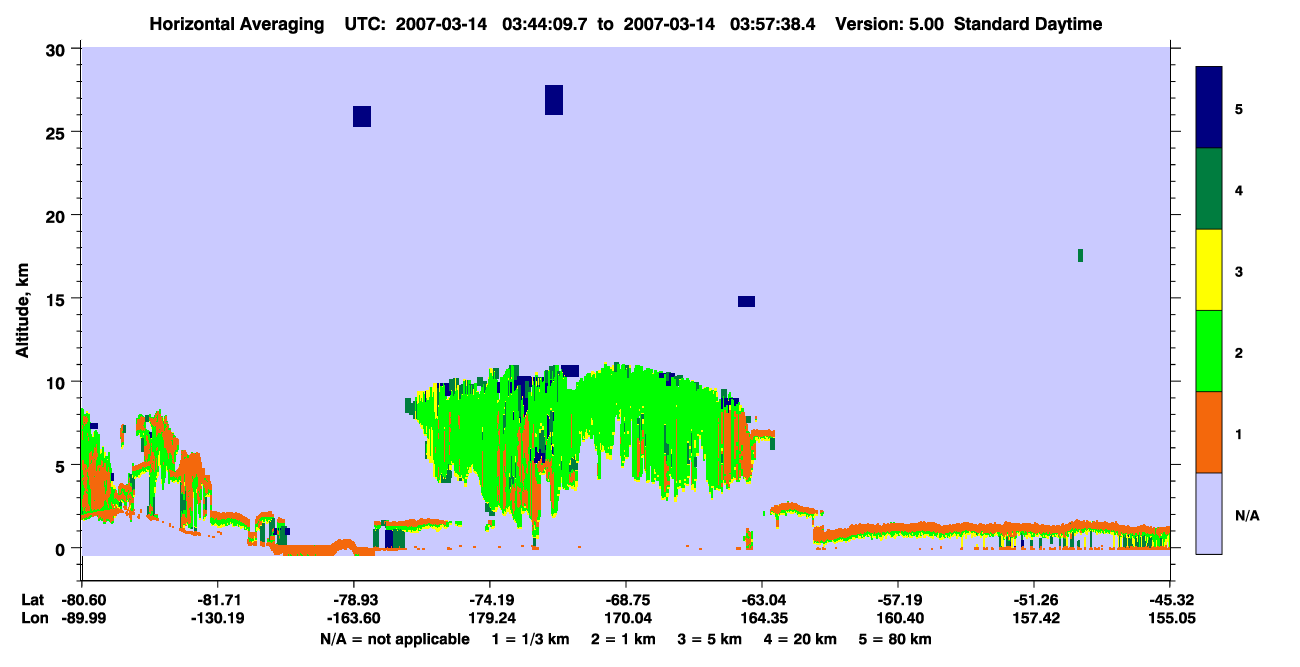Click legend text '3 = 5 km'
Viewport: 1300px width, 667px height.
pos(710,639)
